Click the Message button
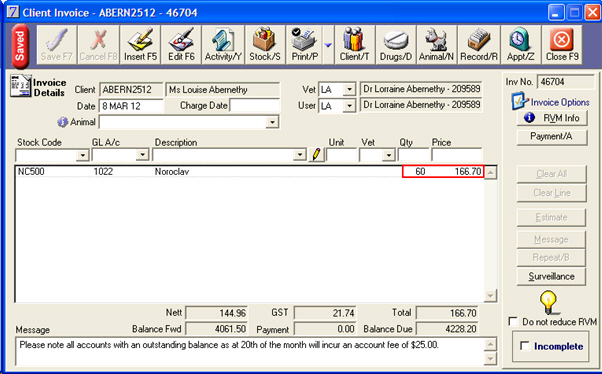The width and height of the screenshot is (602, 374). pos(551,240)
